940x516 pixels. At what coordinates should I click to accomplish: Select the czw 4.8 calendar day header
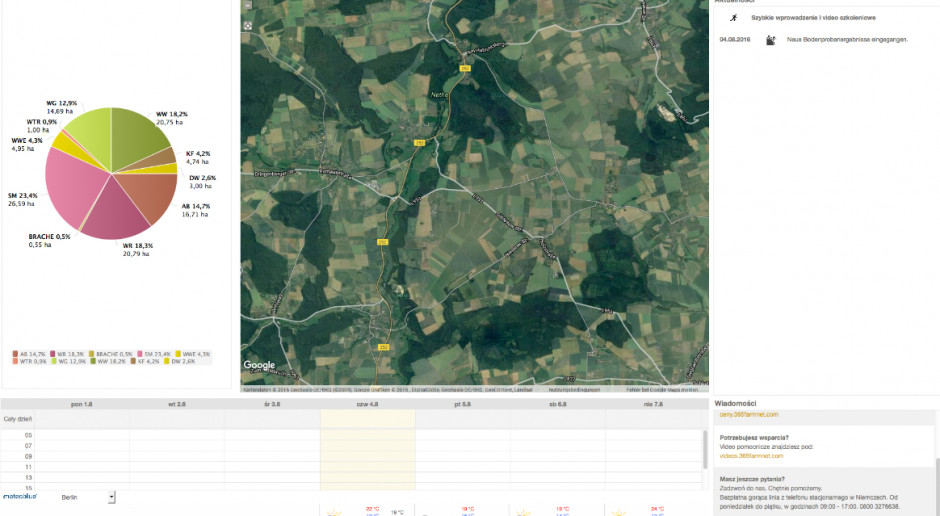(367, 405)
